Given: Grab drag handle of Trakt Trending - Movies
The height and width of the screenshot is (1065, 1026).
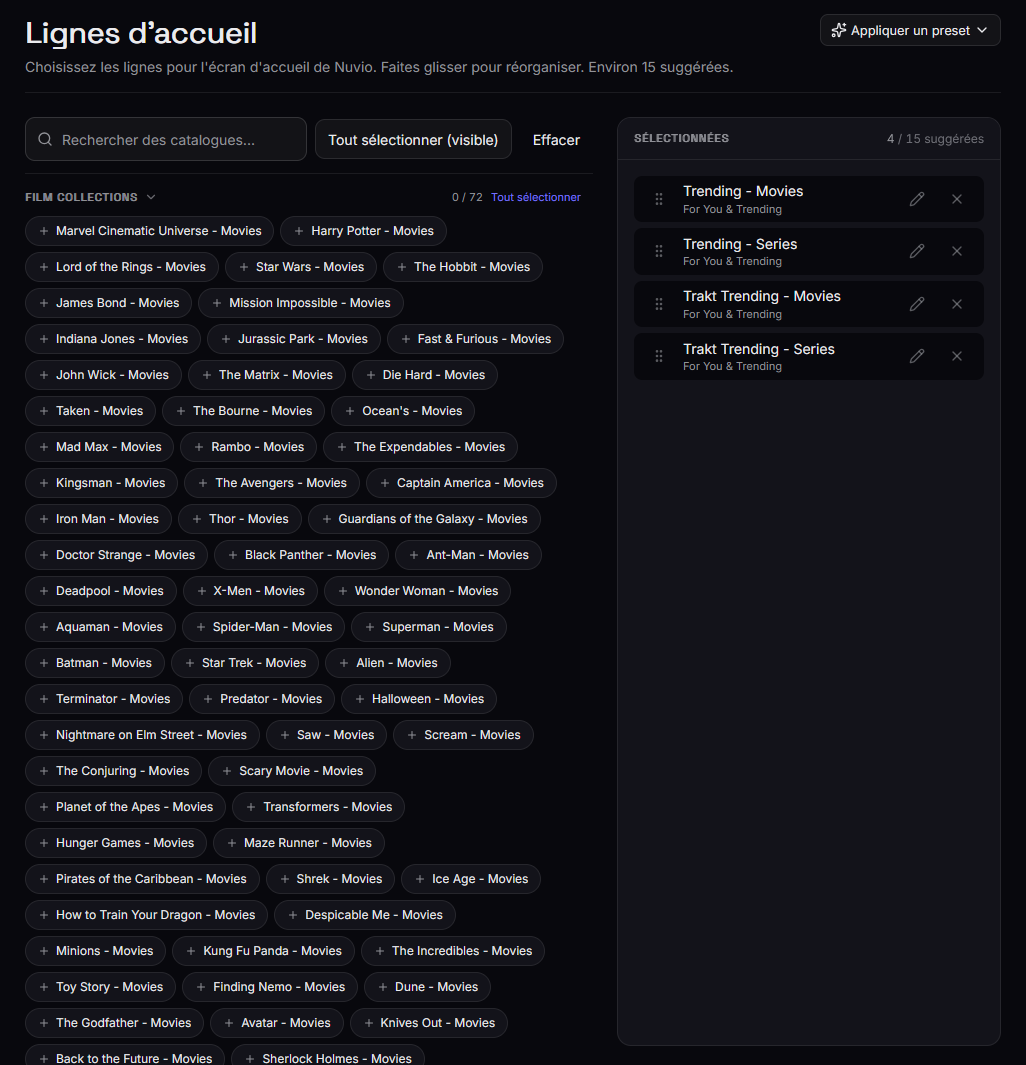Looking at the screenshot, I should 659,304.
